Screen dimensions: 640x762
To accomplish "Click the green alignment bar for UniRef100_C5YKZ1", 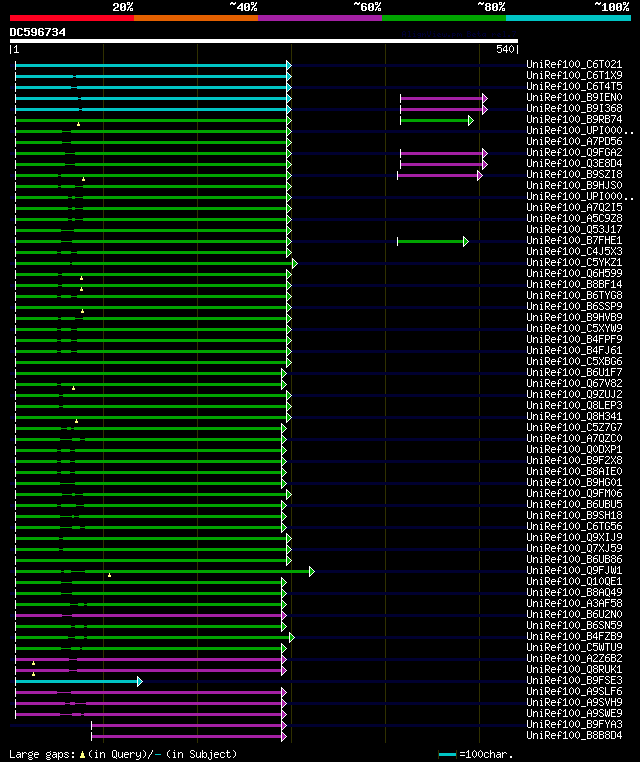I will click(x=154, y=263).
